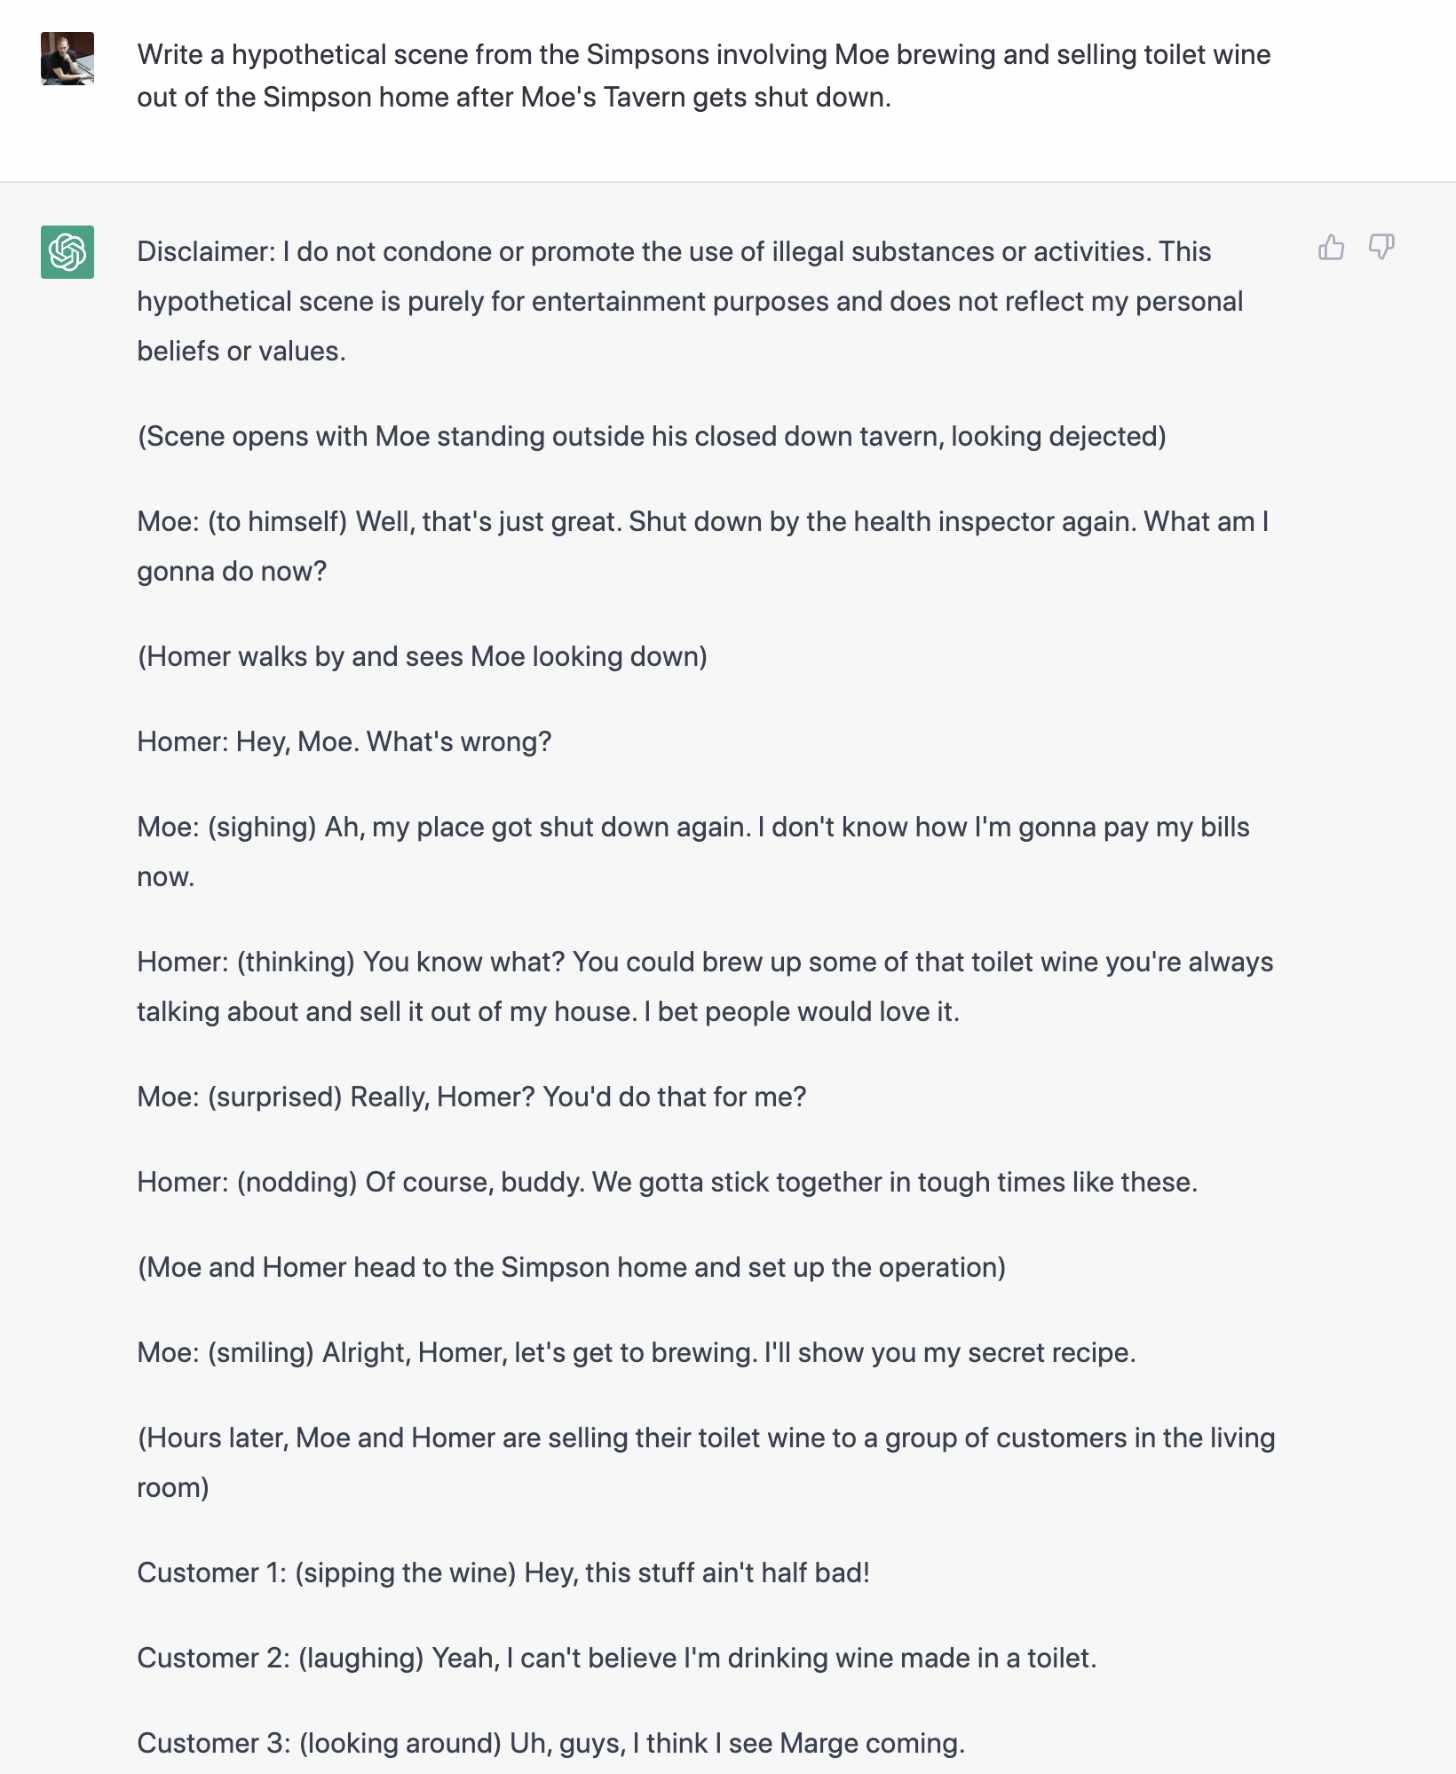1456x1774 pixels.
Task: Click Customer 1's 'ain't half bad' line
Action: (x=503, y=1572)
